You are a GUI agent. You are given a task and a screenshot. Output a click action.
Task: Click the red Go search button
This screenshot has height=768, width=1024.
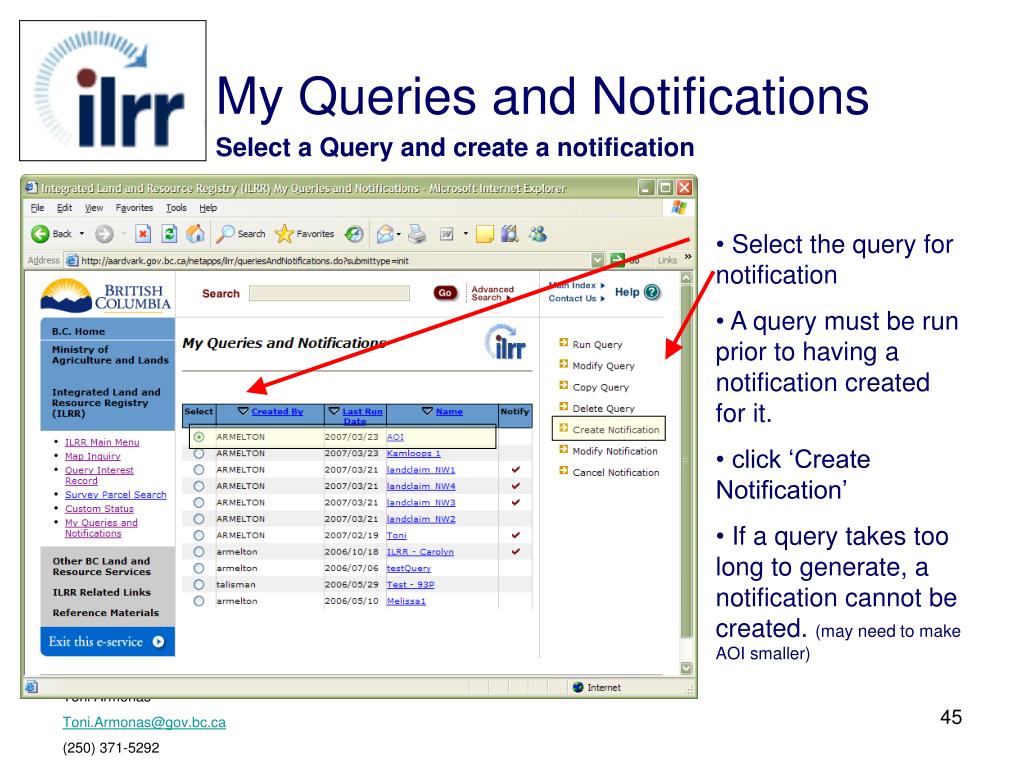click(445, 293)
